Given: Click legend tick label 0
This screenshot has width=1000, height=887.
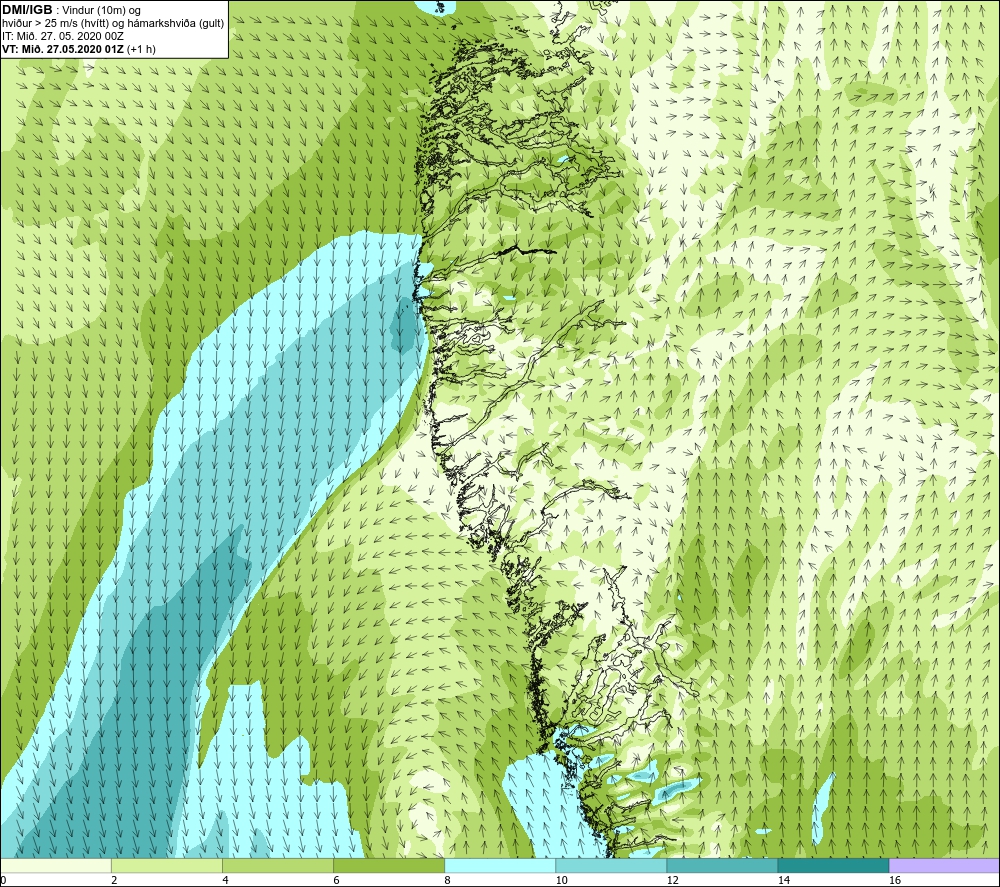Looking at the screenshot, I should tap(3, 880).
